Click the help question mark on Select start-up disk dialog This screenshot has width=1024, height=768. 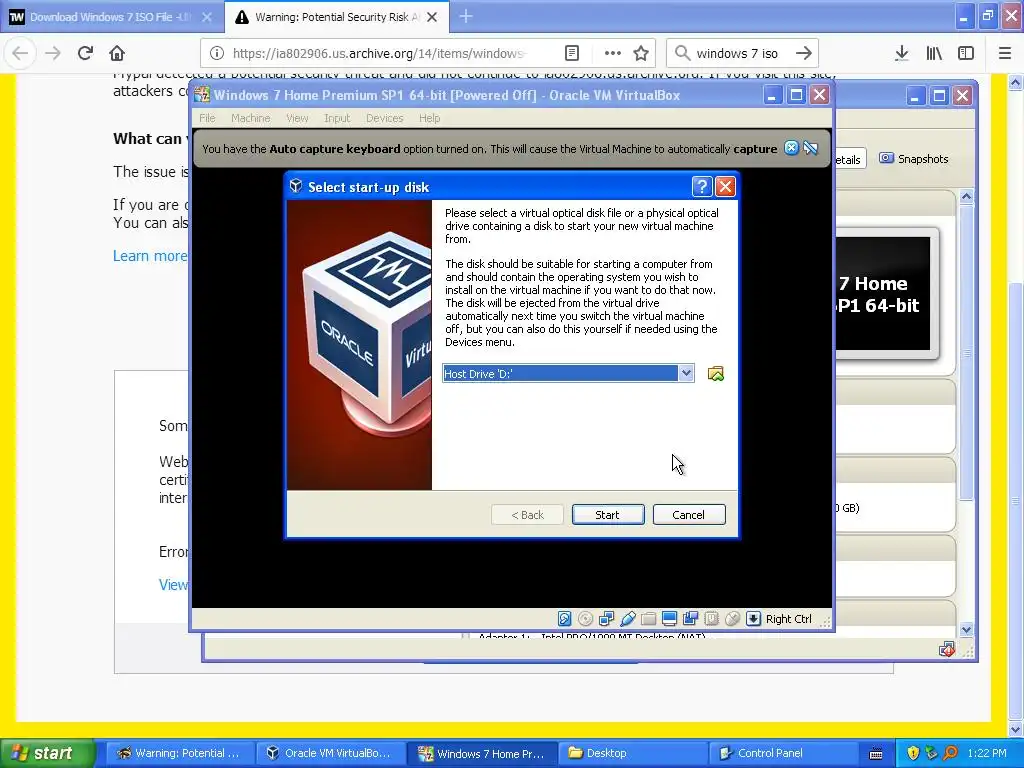pos(701,187)
